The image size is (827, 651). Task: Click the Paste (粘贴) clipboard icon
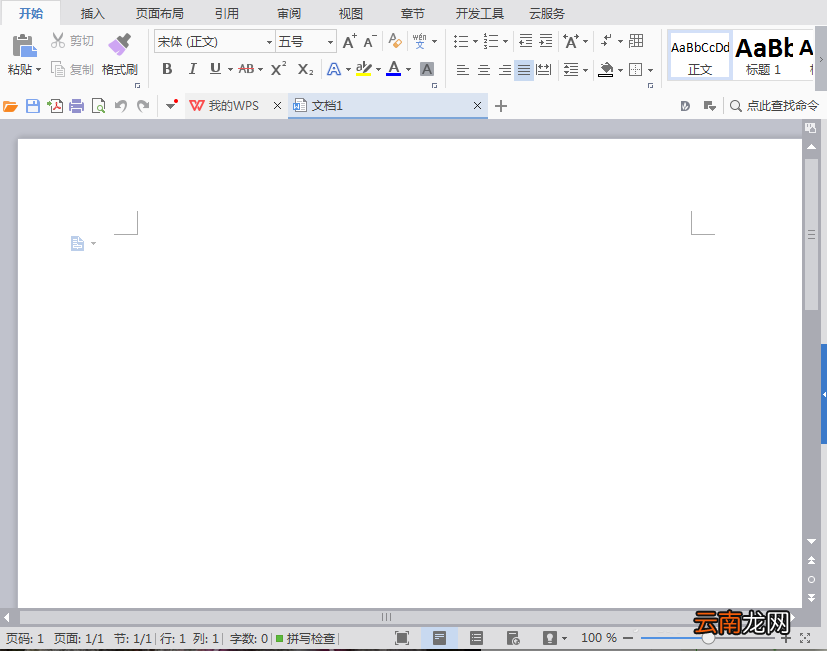tap(24, 45)
